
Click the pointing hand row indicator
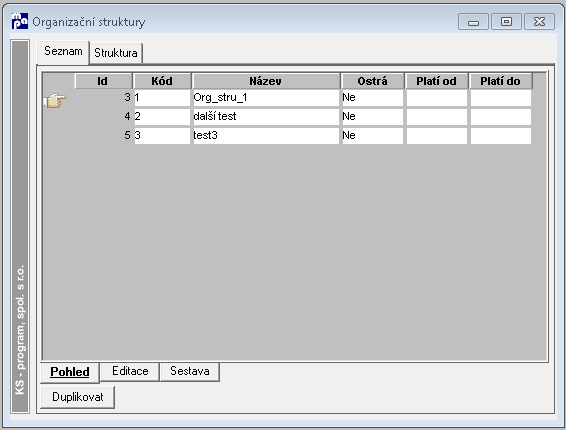55,100
